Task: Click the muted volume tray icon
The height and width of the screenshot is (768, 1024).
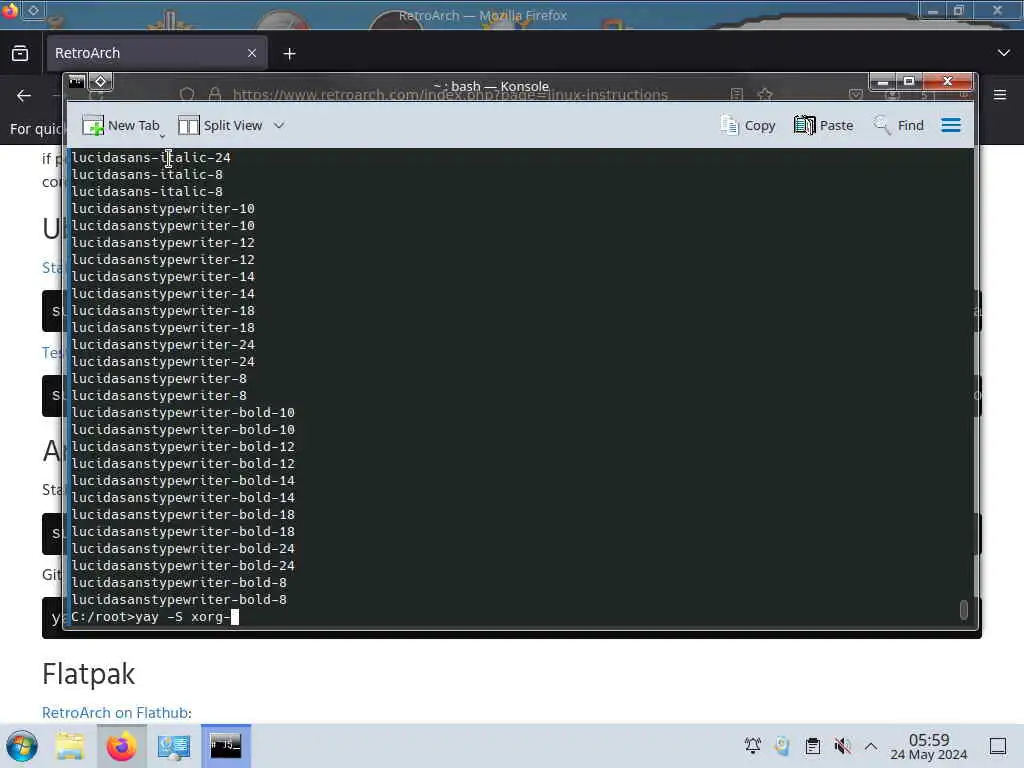Action: point(842,745)
